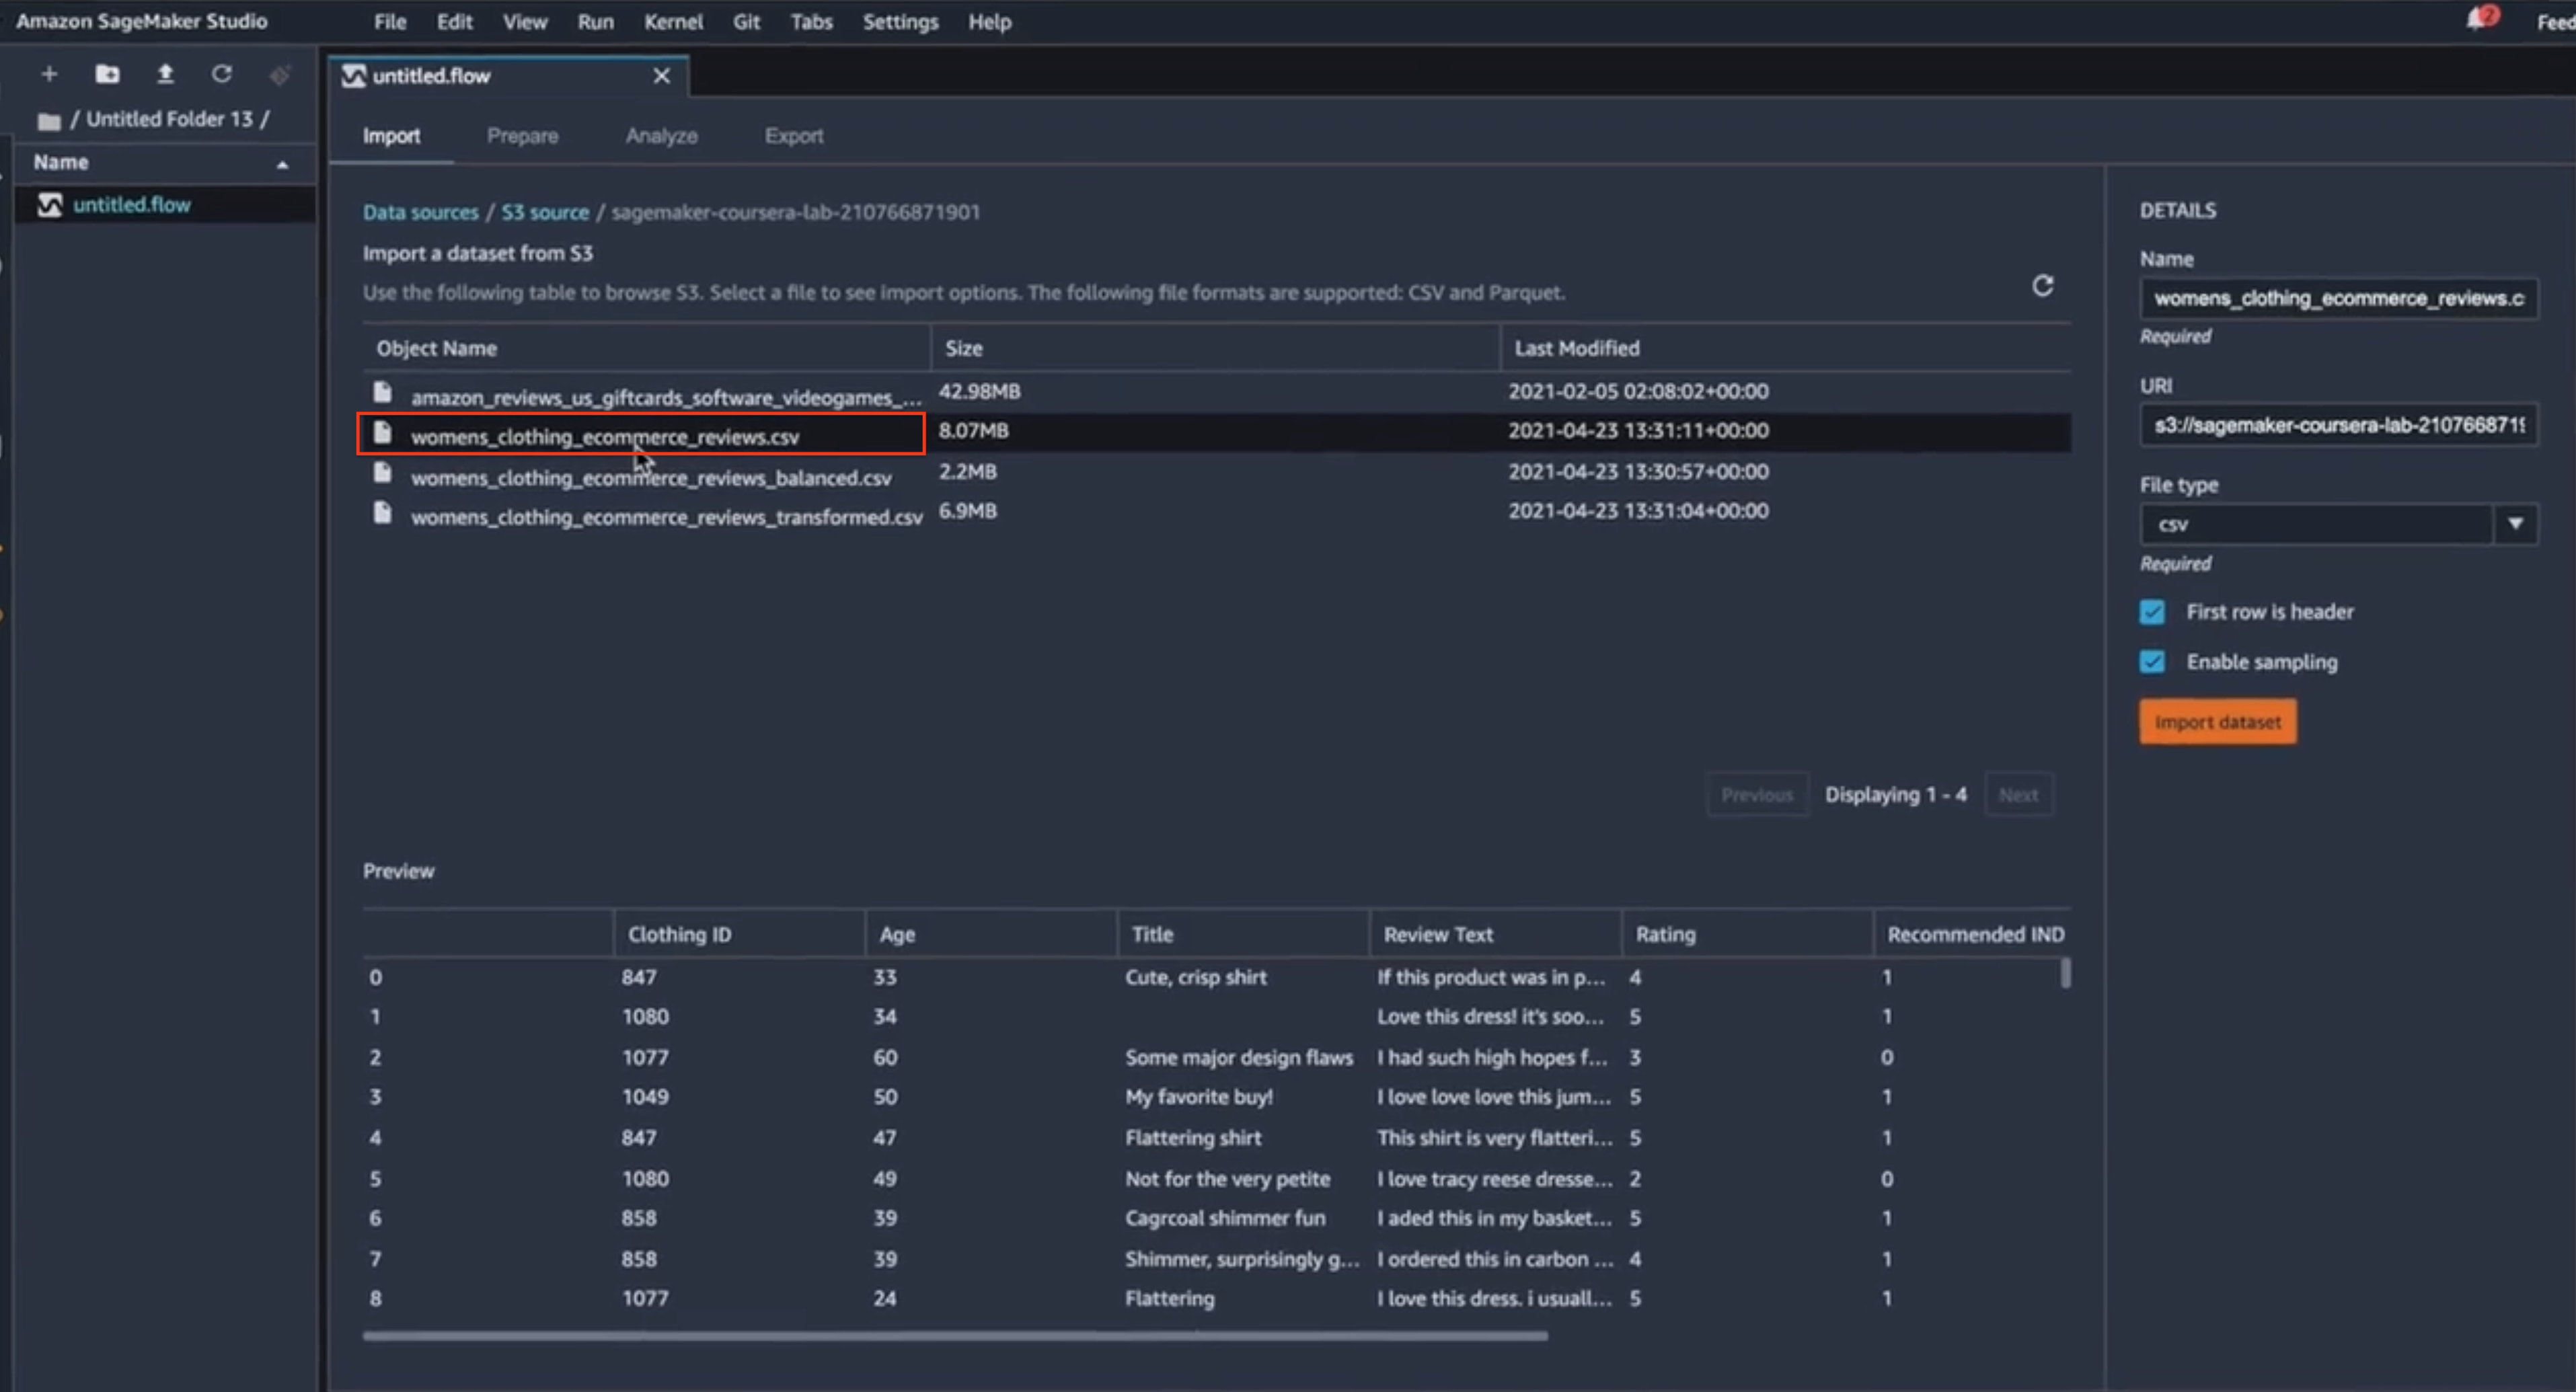
Task: Open the Settings menu
Action: pyautogui.click(x=900, y=22)
